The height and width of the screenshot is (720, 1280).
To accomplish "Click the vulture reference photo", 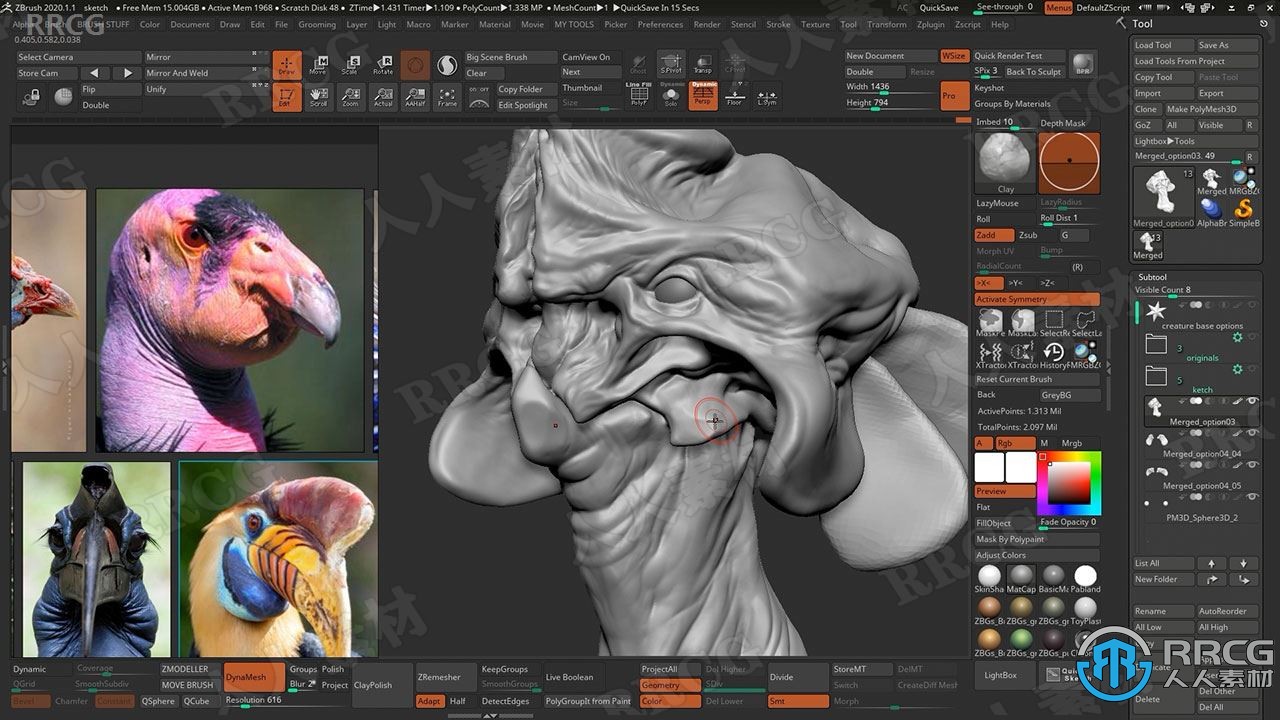I will point(230,320).
